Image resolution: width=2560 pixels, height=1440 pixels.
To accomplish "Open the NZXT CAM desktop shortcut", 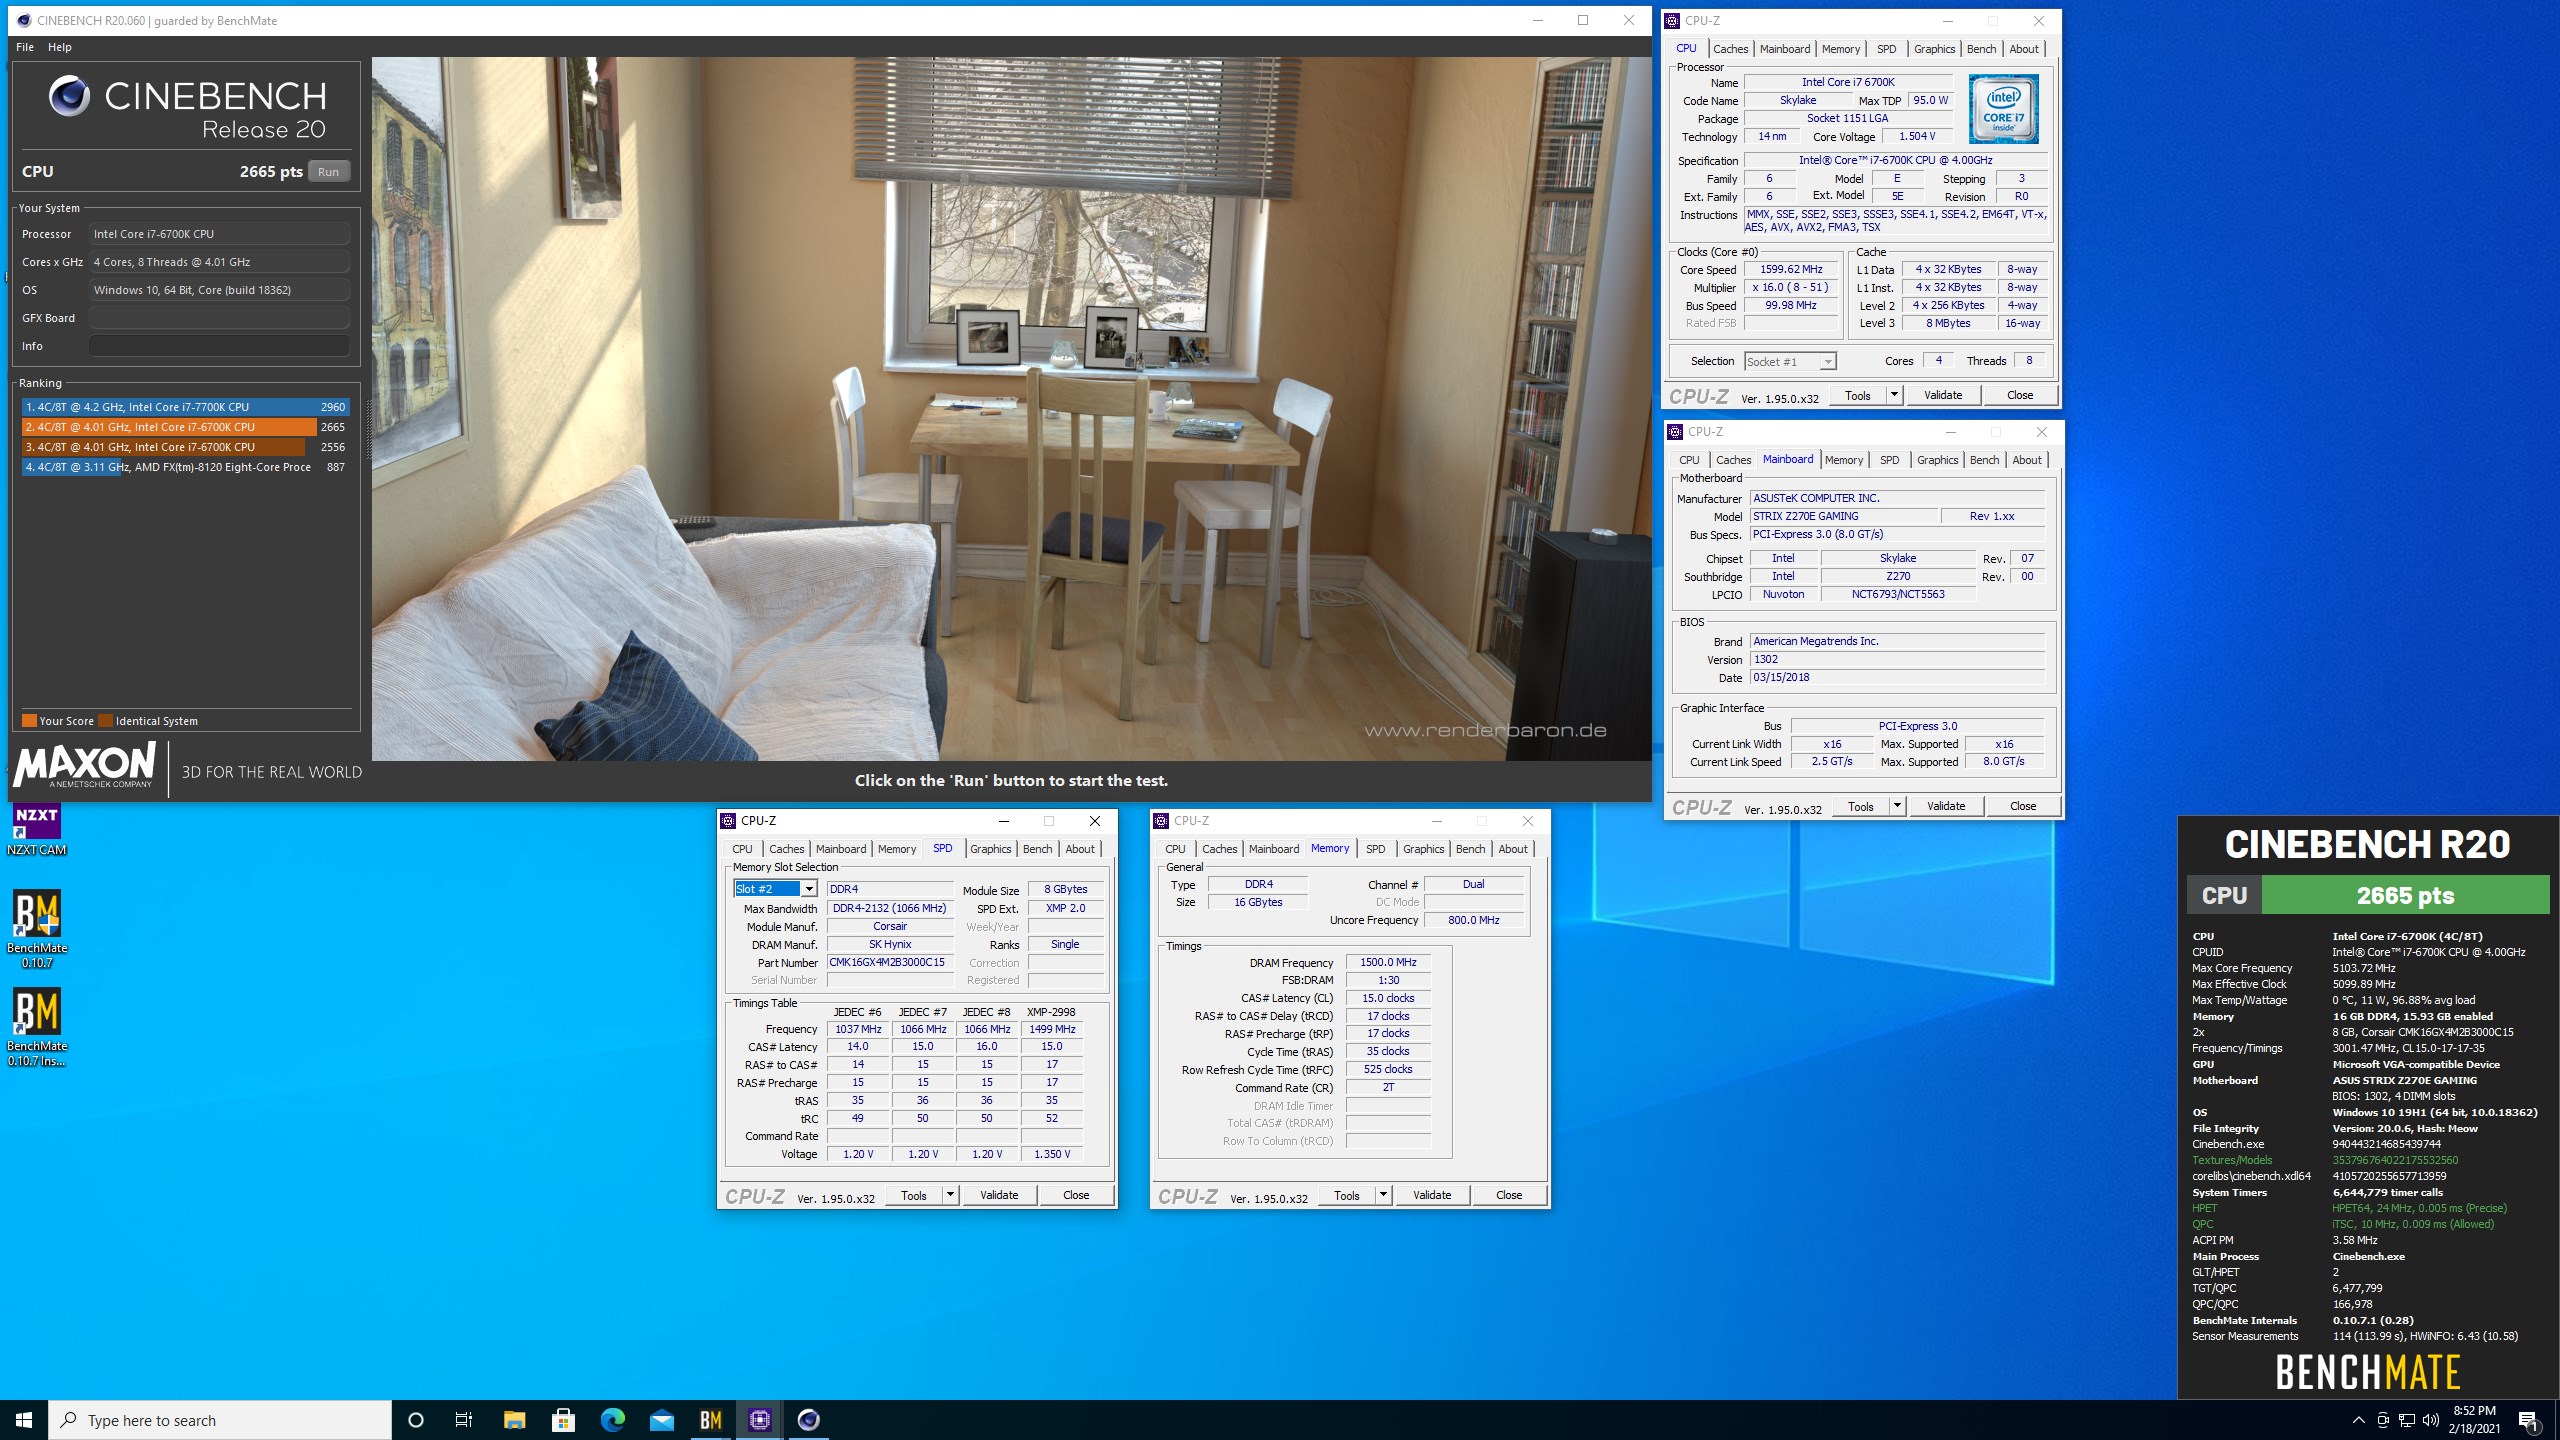I will pyautogui.click(x=37, y=832).
